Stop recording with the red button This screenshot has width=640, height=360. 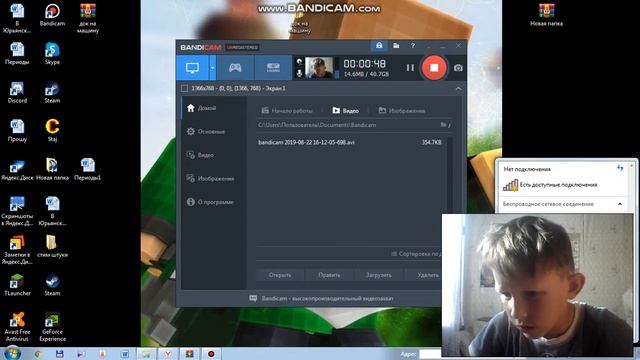(434, 68)
